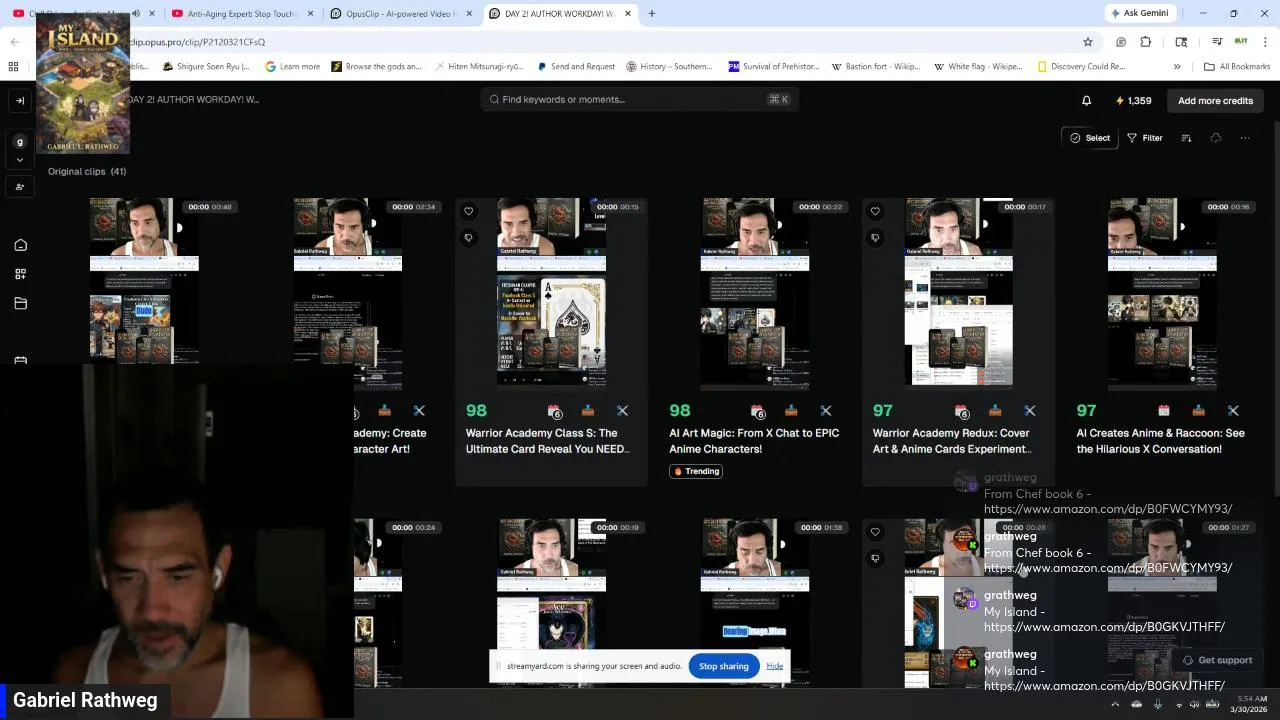Open the apps grid-plus icon in sidebar
1280x720 pixels.
20,274
